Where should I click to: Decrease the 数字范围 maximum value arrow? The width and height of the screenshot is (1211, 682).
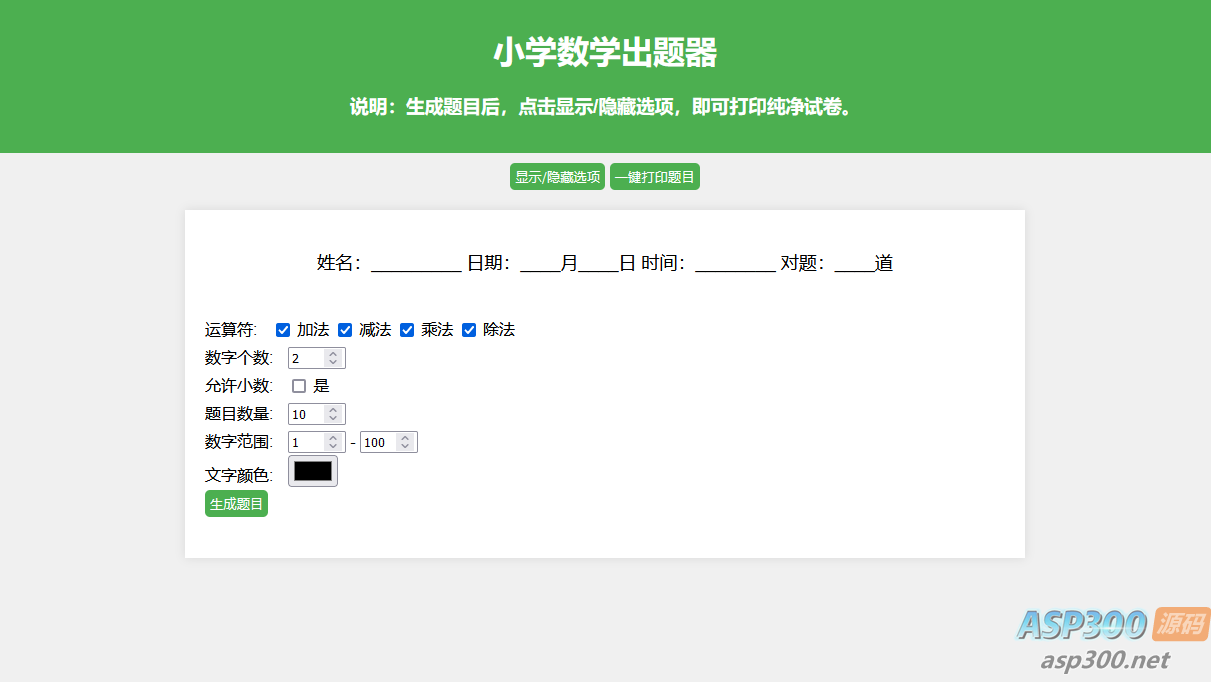405,447
